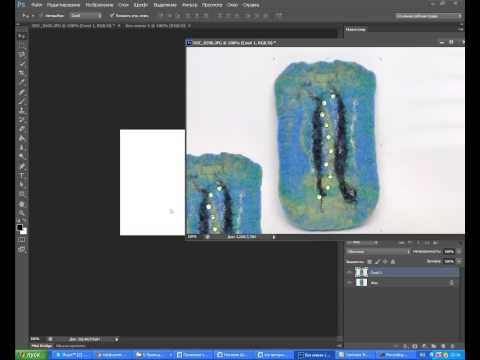Toggle the Auto-Select checkbox
This screenshot has width=480, height=360.
click(x=41, y=16)
